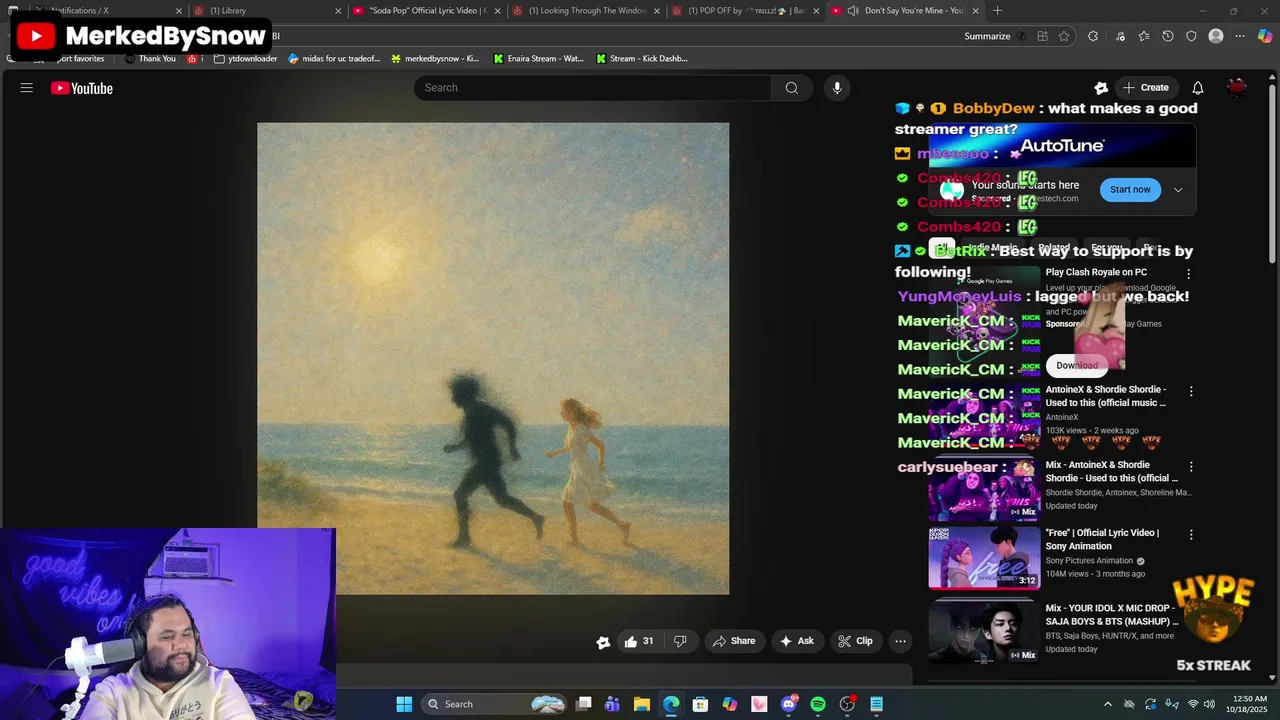Open options for Play Clash Royale ad

[x=1189, y=274]
